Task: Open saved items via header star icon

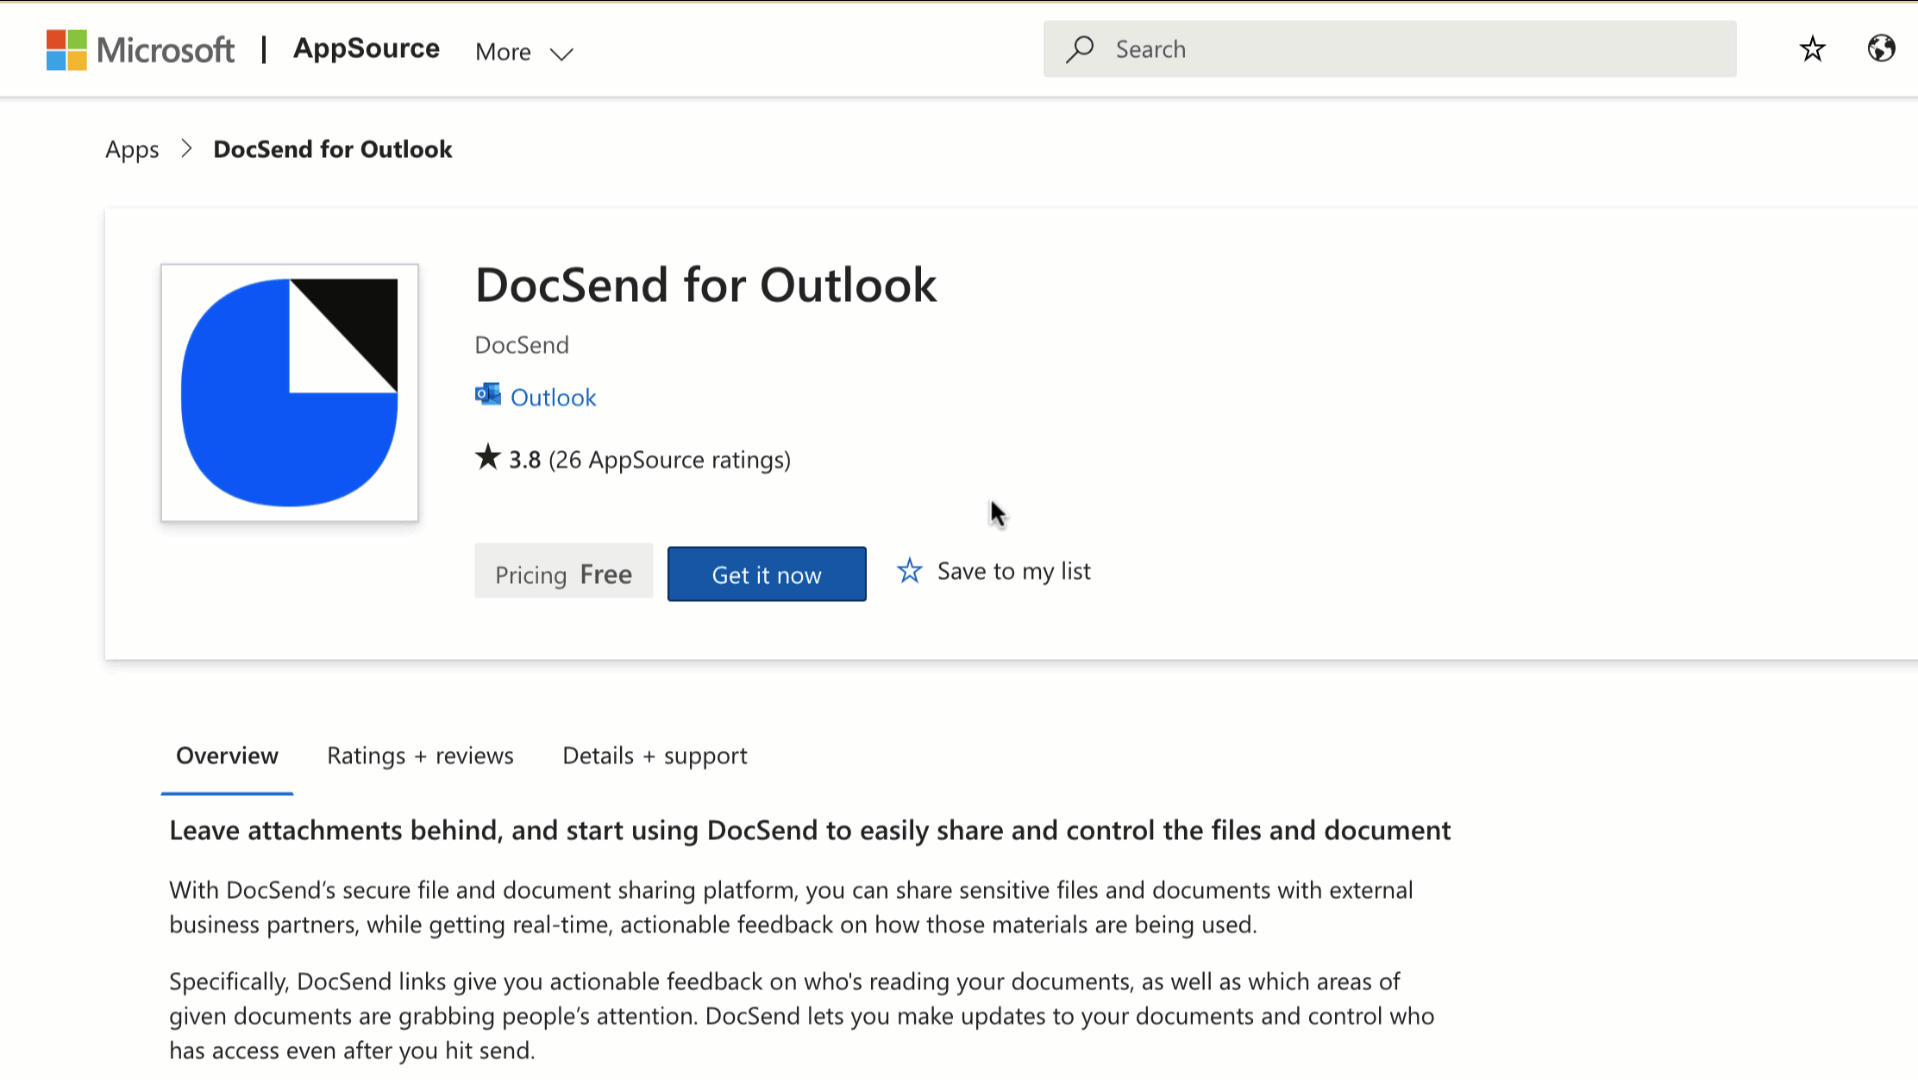Action: [x=1812, y=49]
